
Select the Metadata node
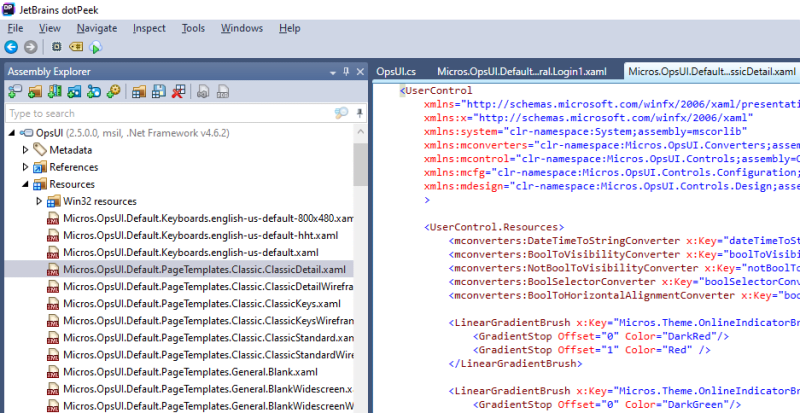(70, 150)
